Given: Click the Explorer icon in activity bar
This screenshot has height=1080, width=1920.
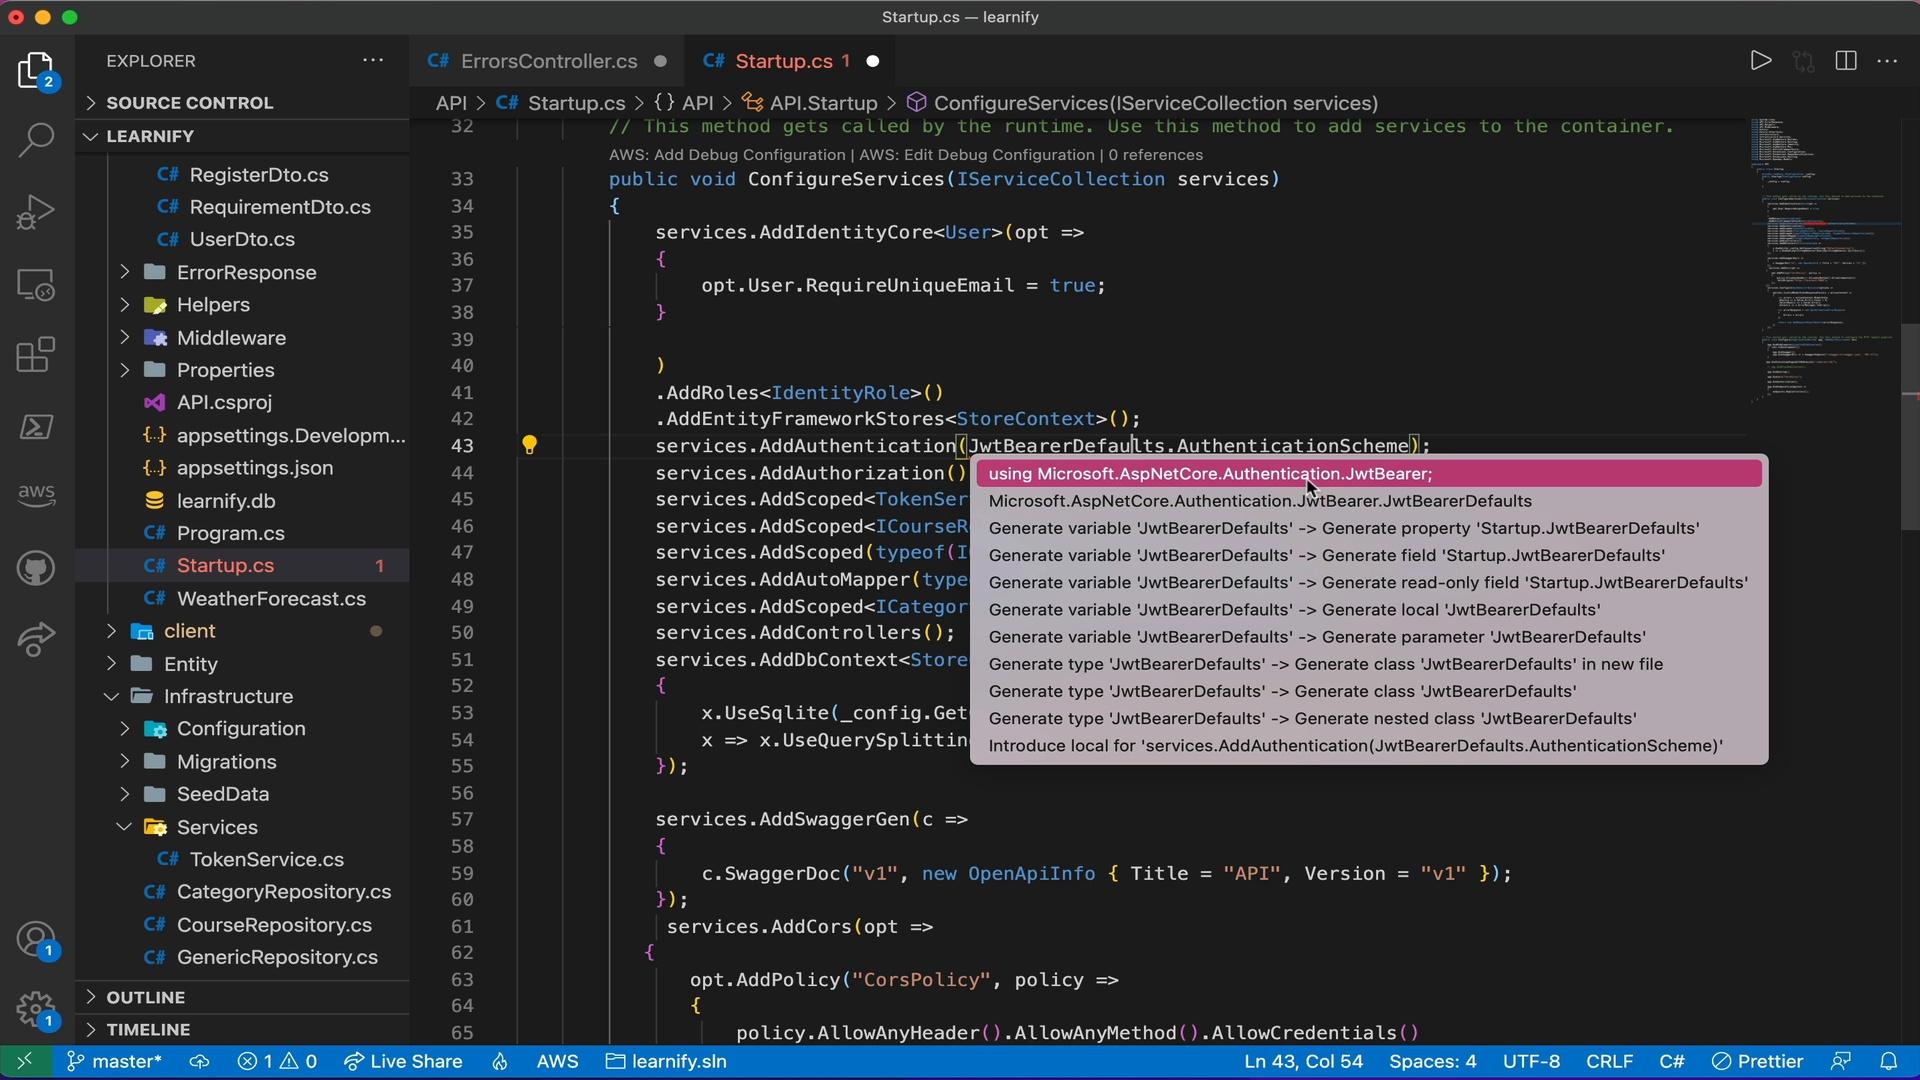Looking at the screenshot, I should click(36, 74).
